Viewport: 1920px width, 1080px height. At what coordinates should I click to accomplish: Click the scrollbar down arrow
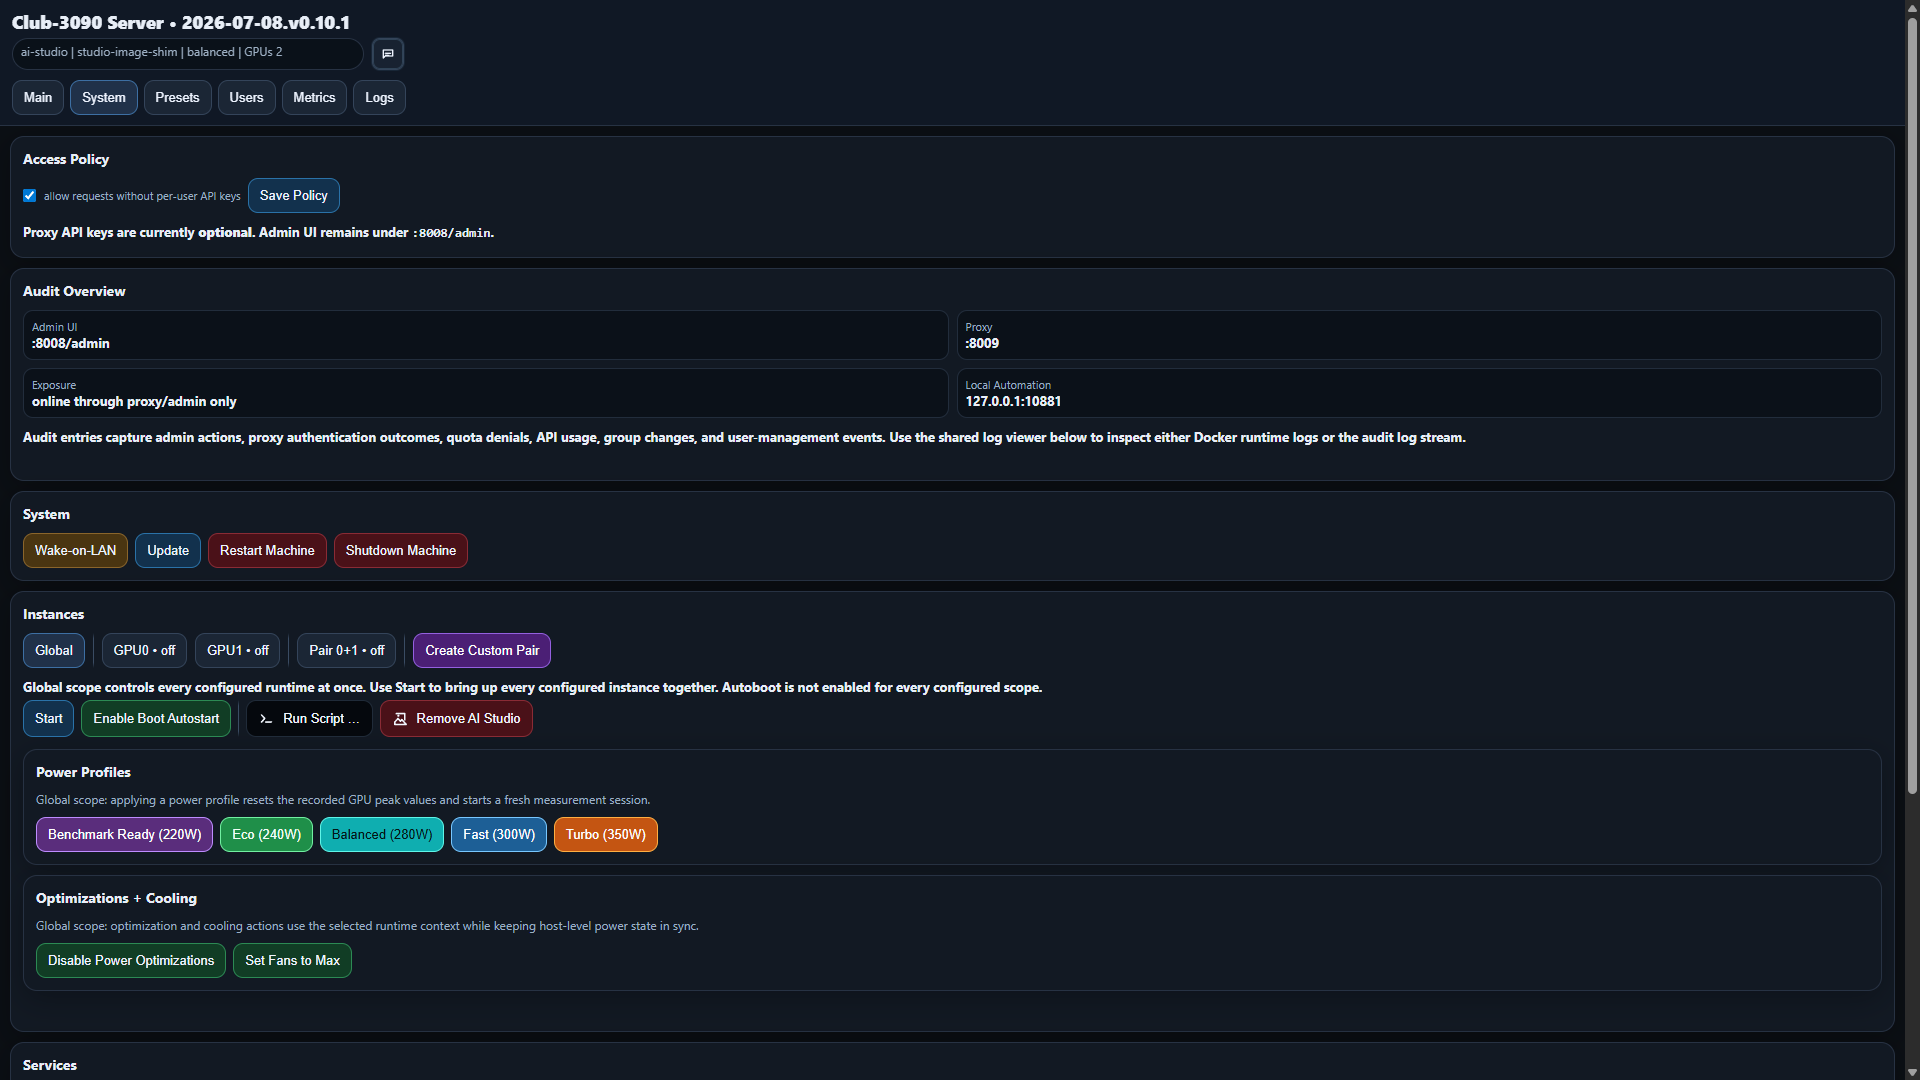(1912, 1072)
